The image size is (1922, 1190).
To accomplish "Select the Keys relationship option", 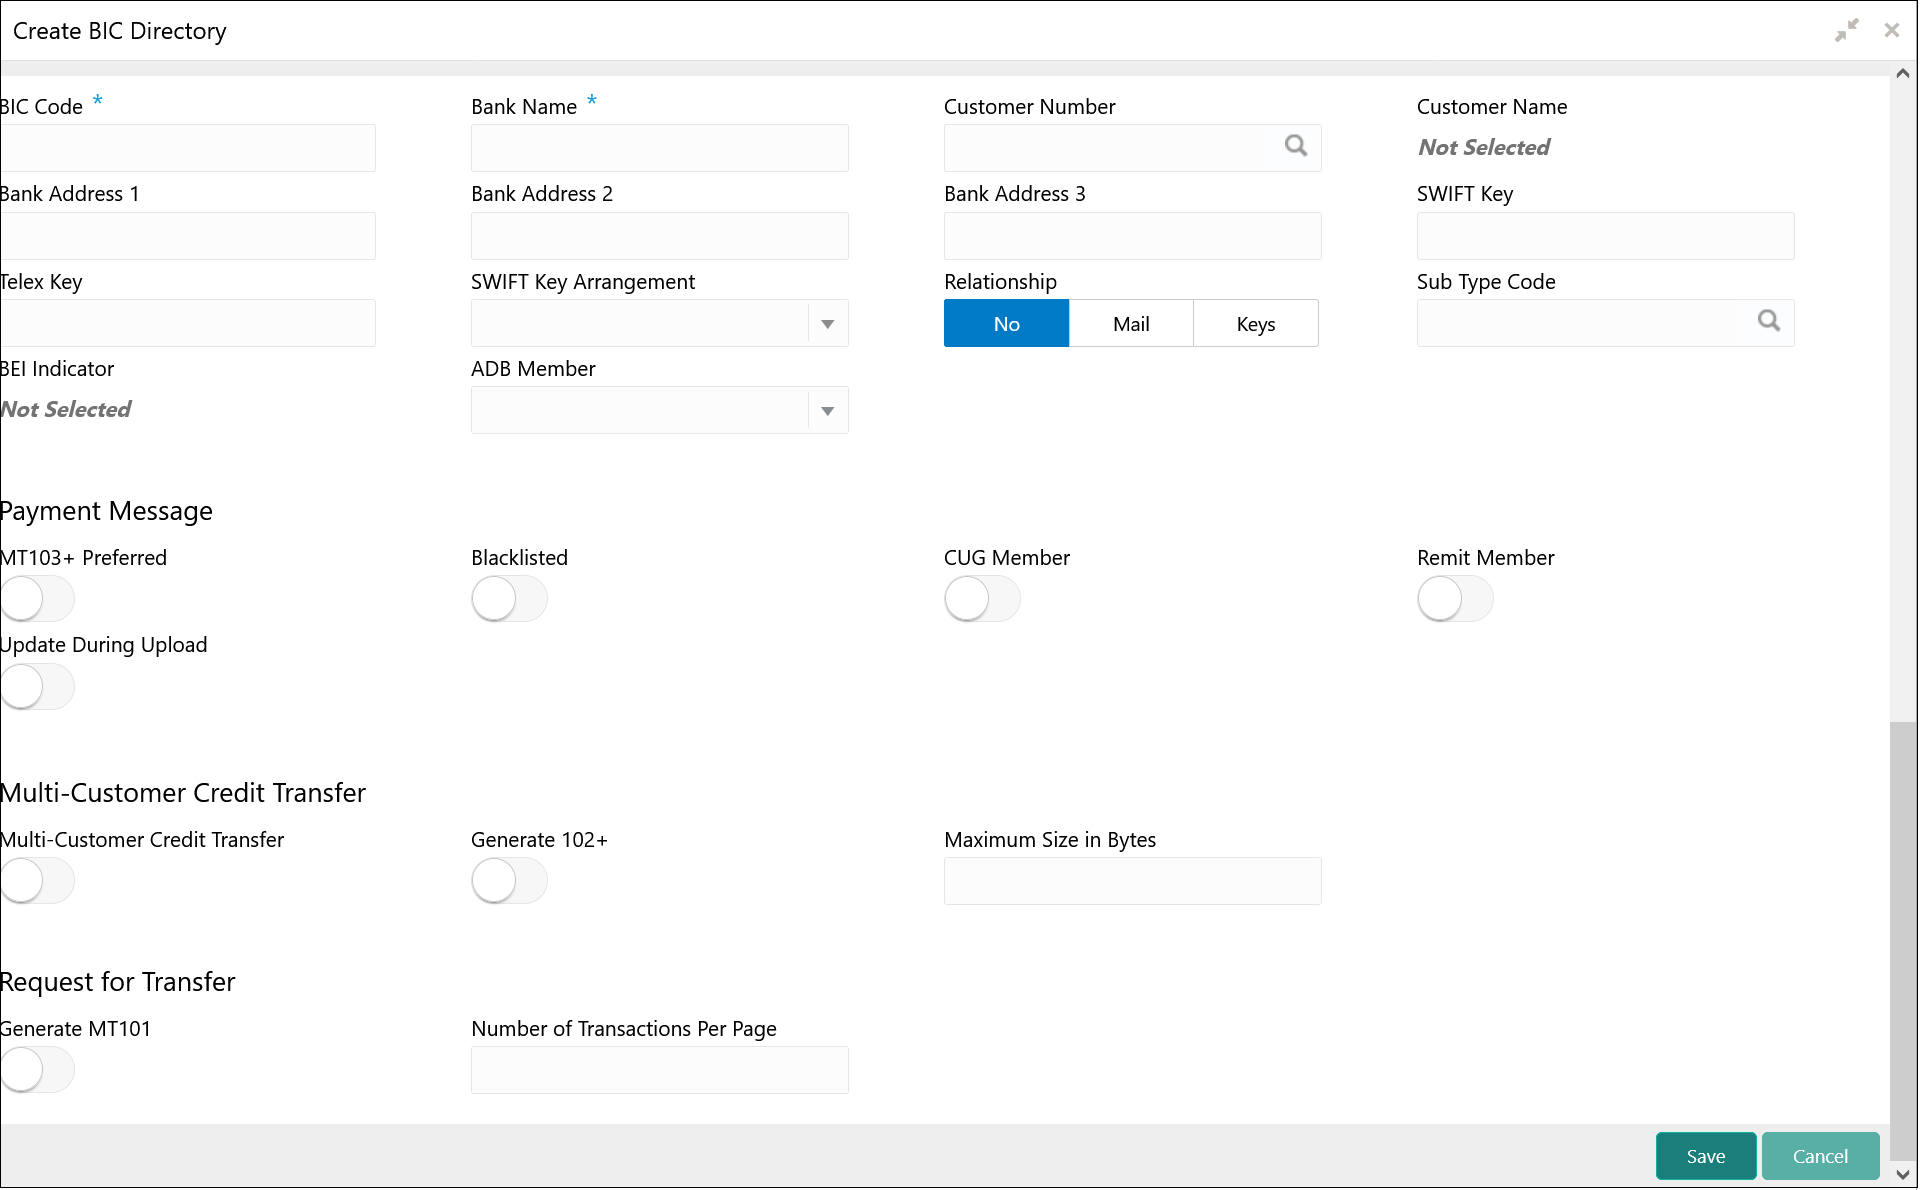I will [x=1255, y=324].
